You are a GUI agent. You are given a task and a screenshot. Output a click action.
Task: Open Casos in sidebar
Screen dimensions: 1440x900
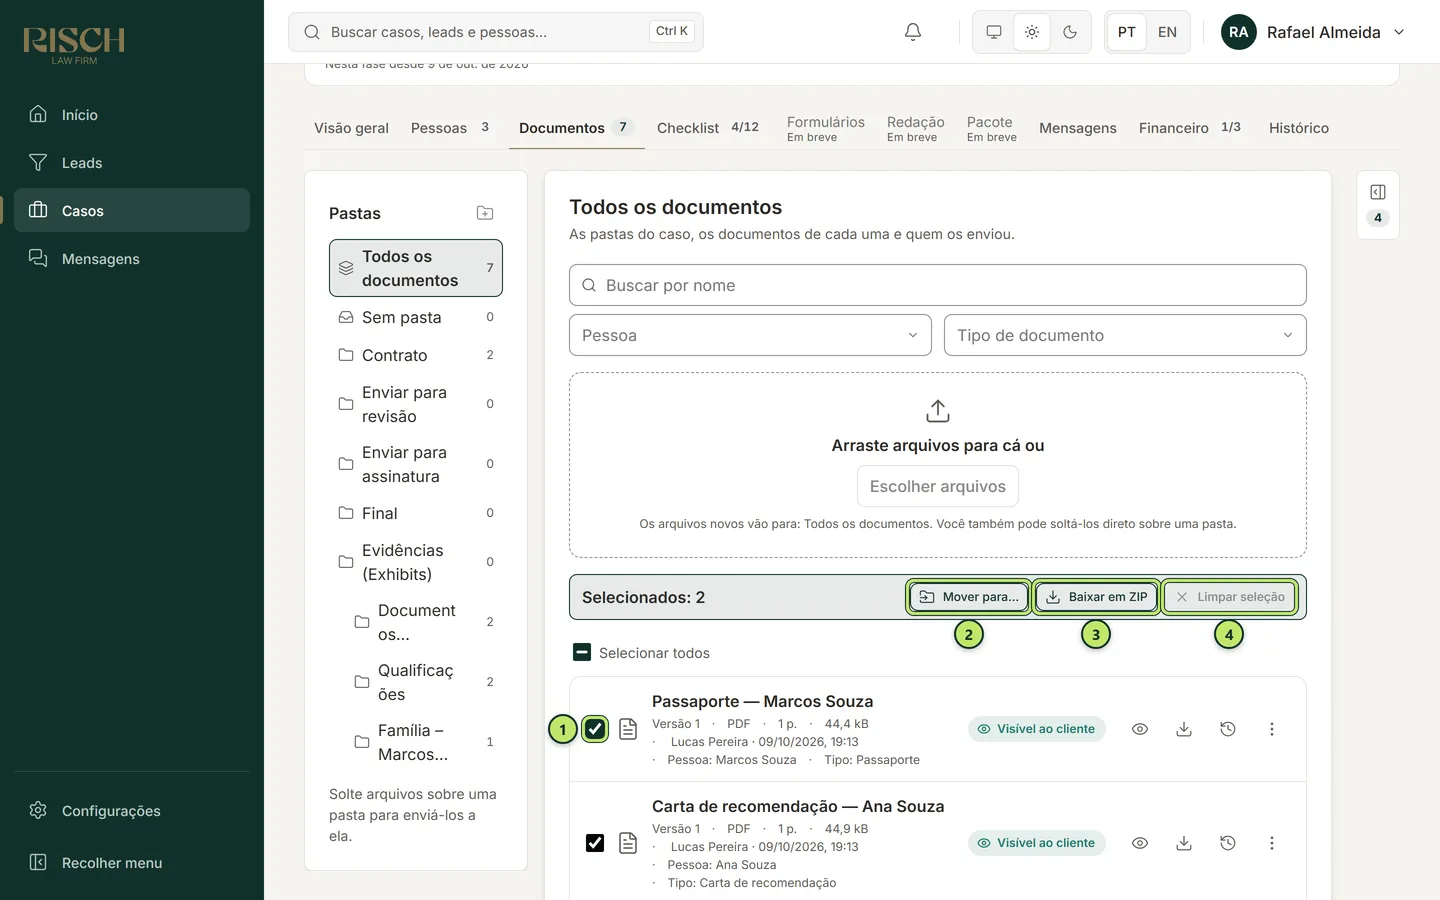[132, 211]
